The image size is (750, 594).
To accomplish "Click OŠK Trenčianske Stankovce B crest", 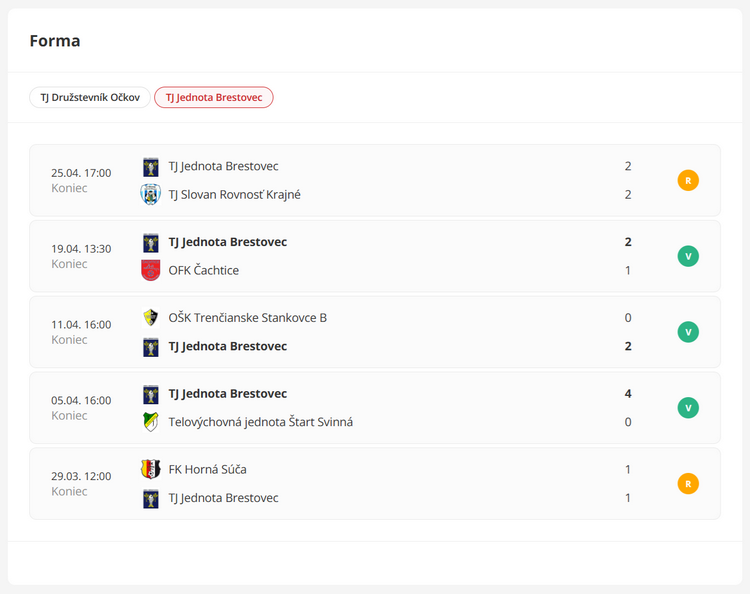I will [x=151, y=318].
